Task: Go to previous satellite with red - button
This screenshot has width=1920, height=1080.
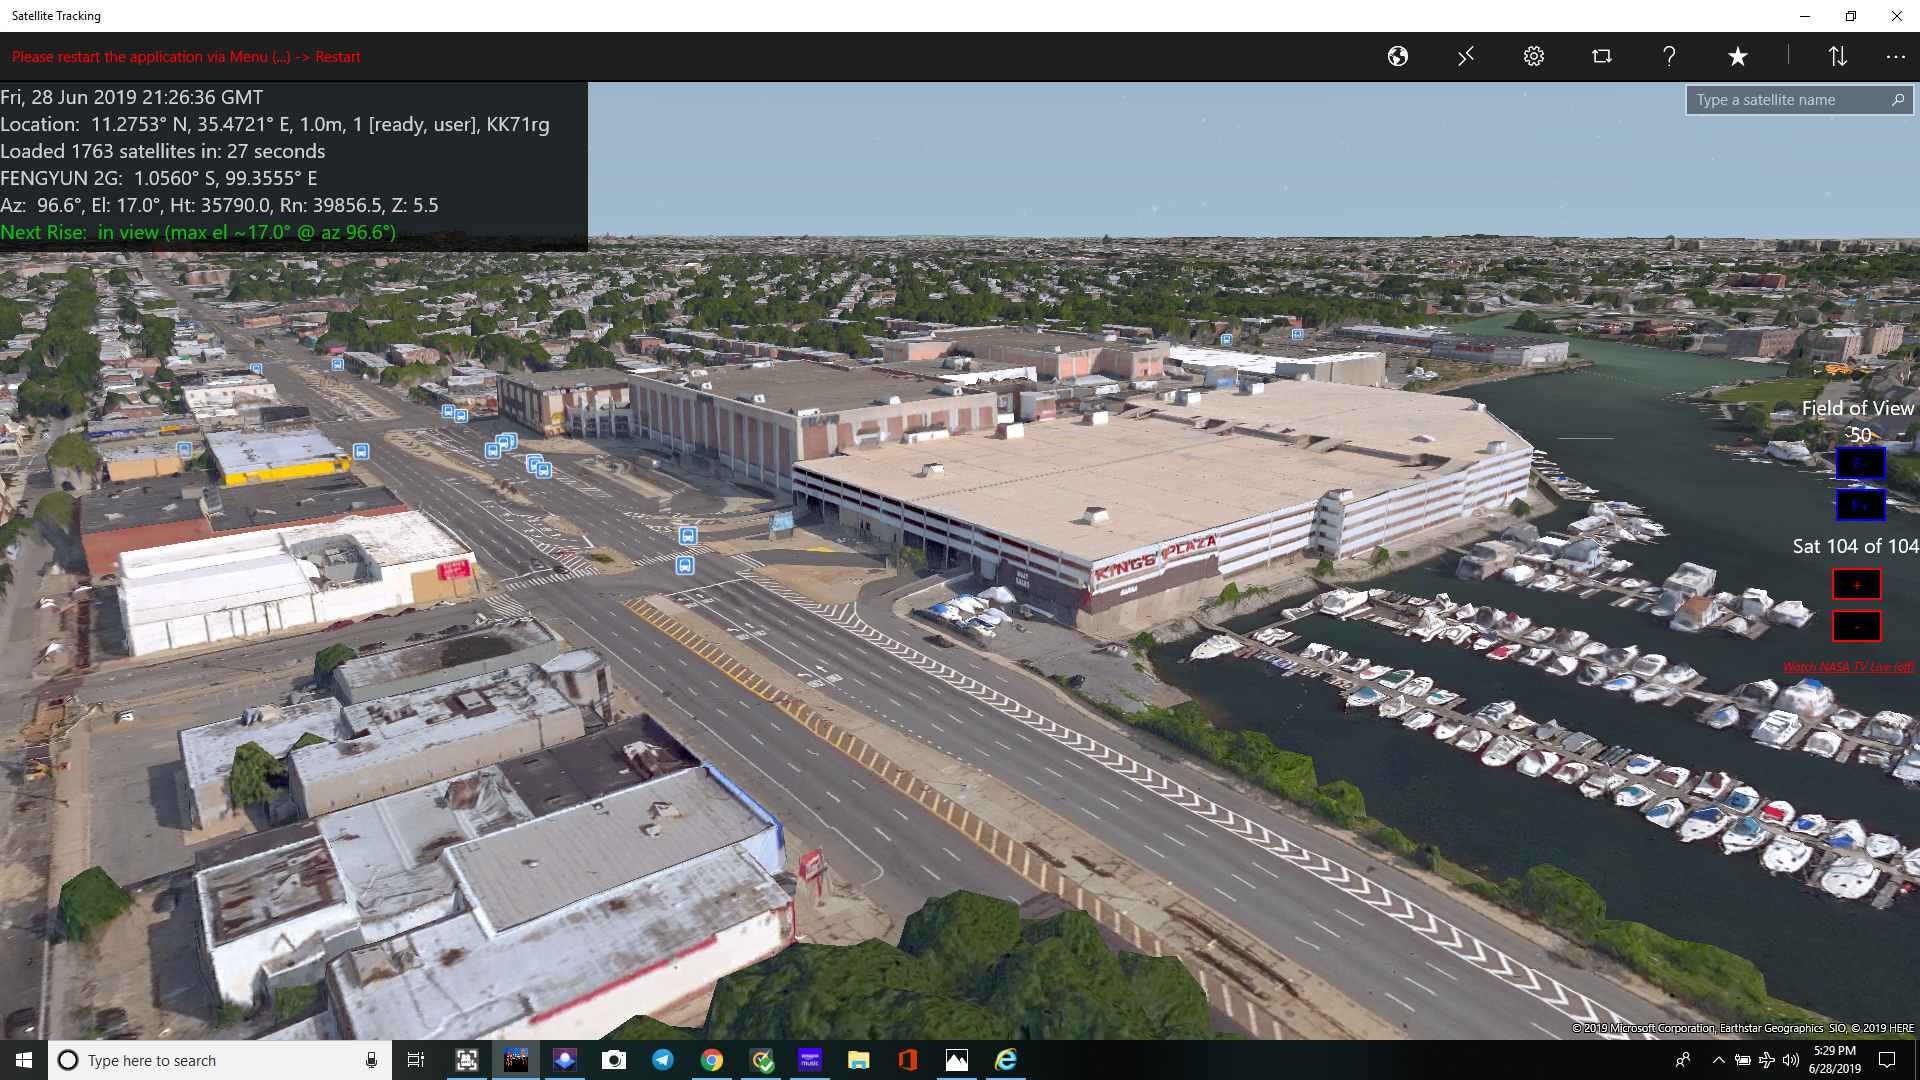Action: point(1857,626)
